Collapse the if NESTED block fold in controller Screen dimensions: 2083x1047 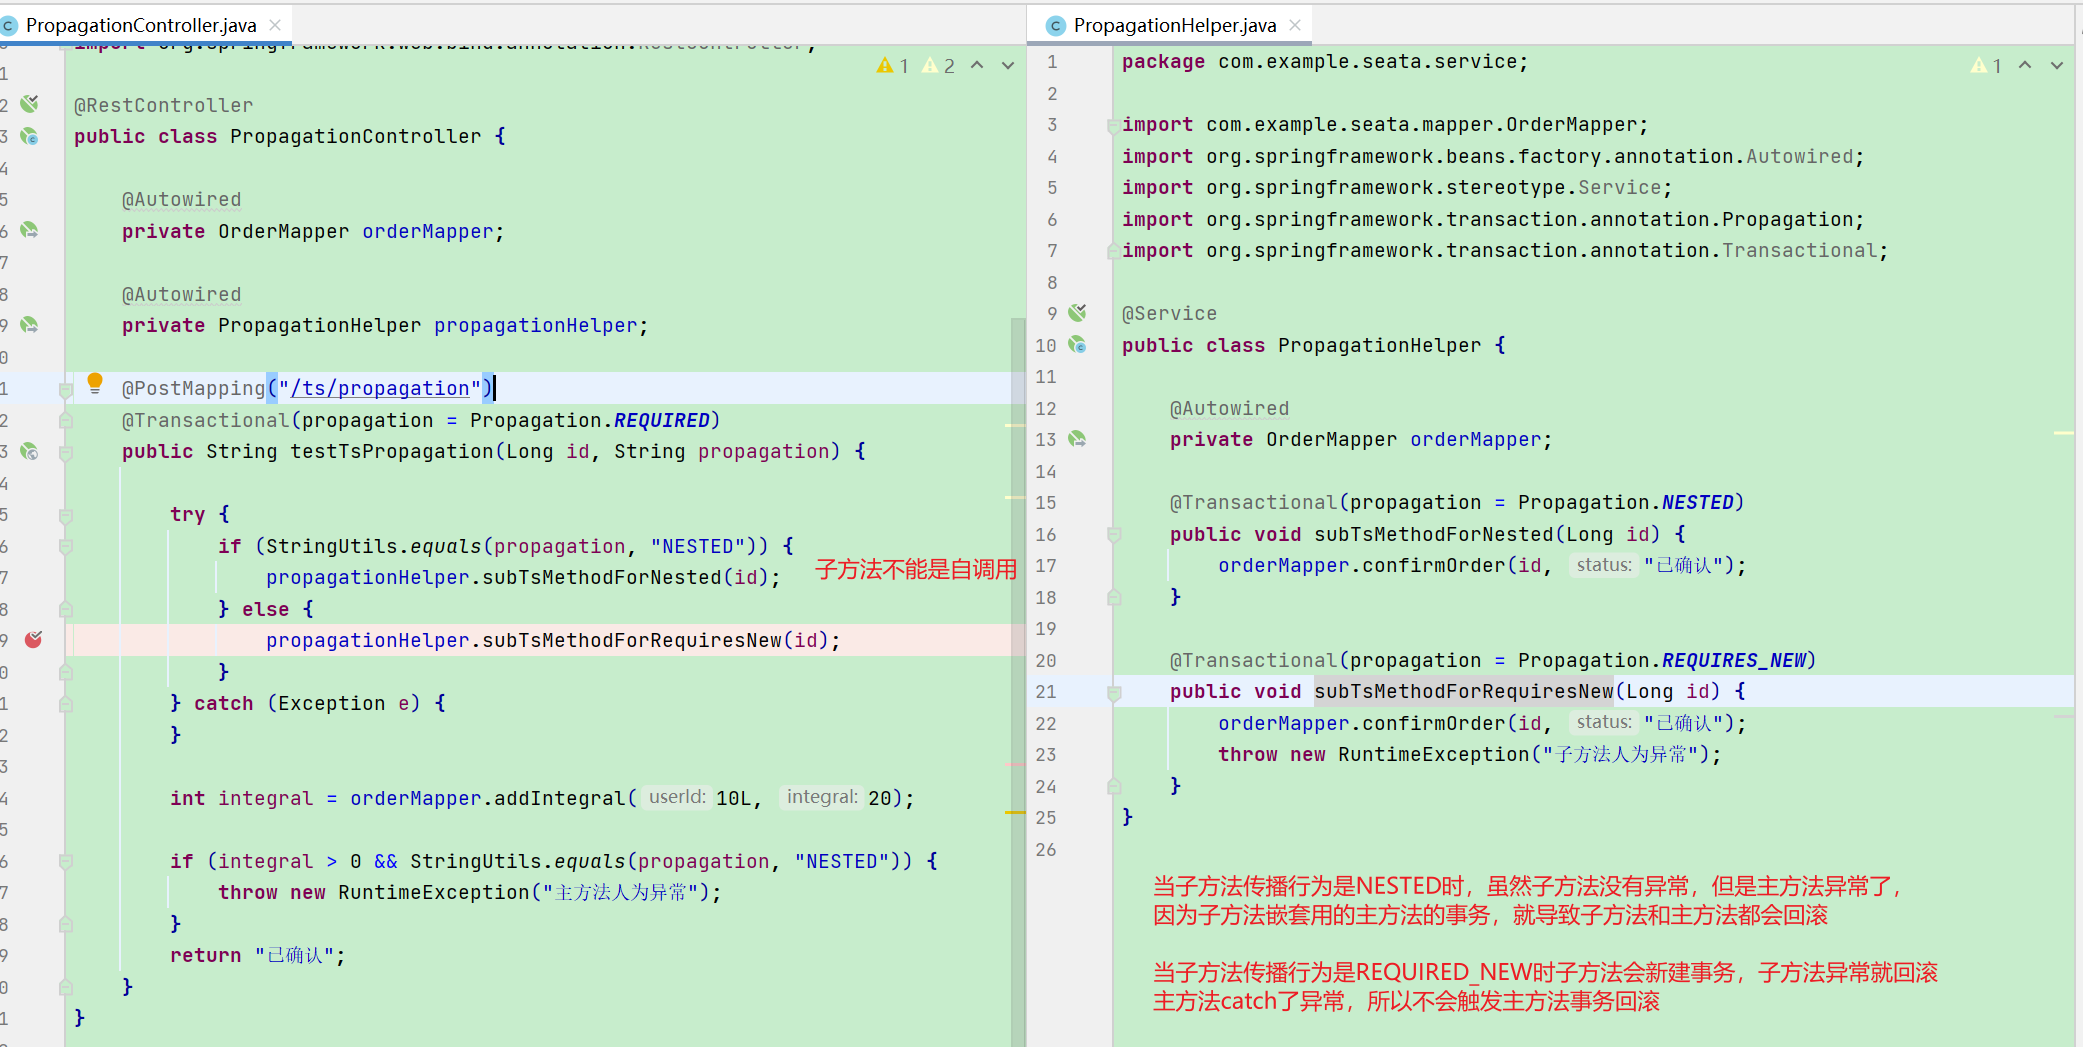tap(66, 547)
